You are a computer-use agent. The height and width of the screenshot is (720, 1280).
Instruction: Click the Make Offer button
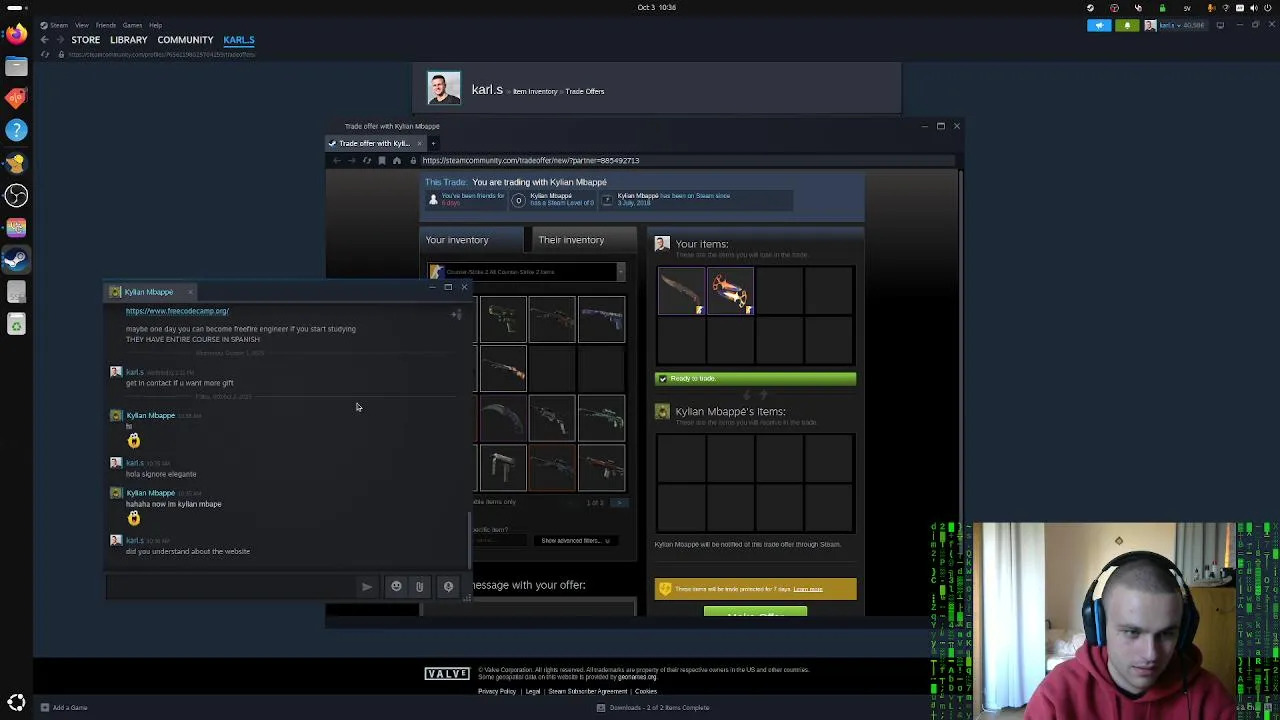[x=755, y=612]
